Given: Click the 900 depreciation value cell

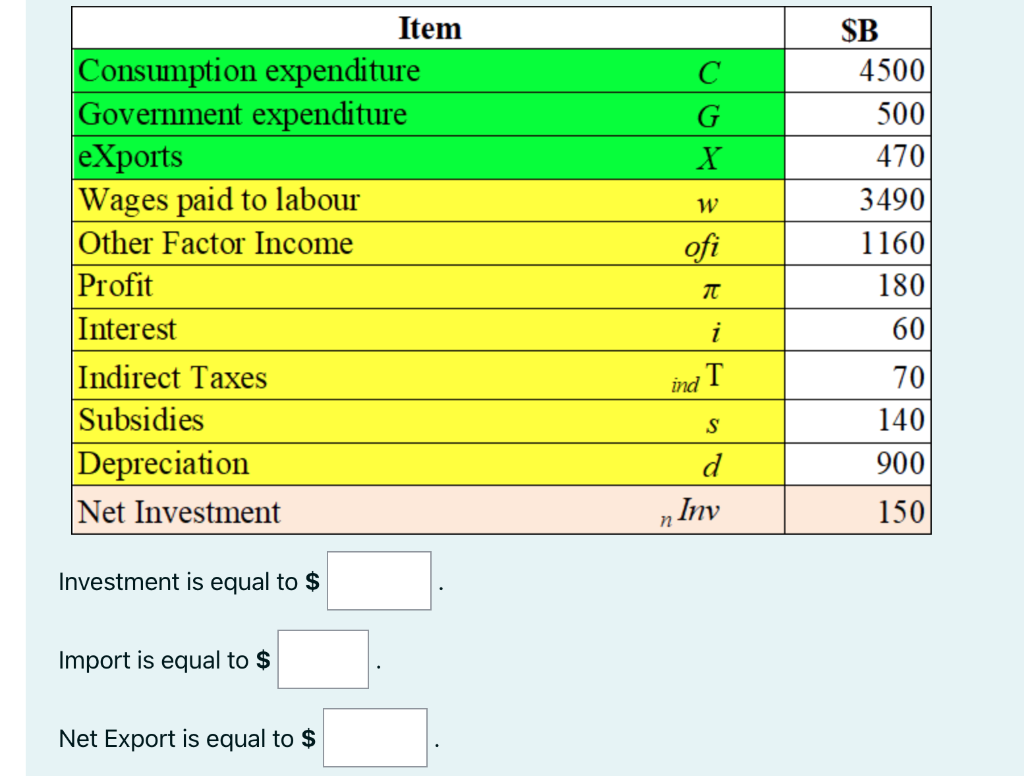Looking at the screenshot, I should 857,463.
